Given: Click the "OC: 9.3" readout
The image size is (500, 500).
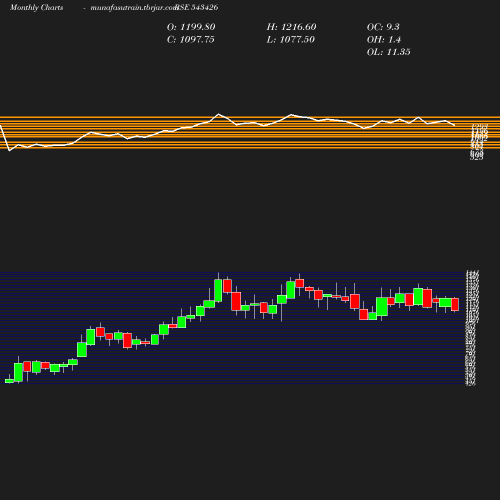Looking at the screenshot, I should tap(383, 27).
